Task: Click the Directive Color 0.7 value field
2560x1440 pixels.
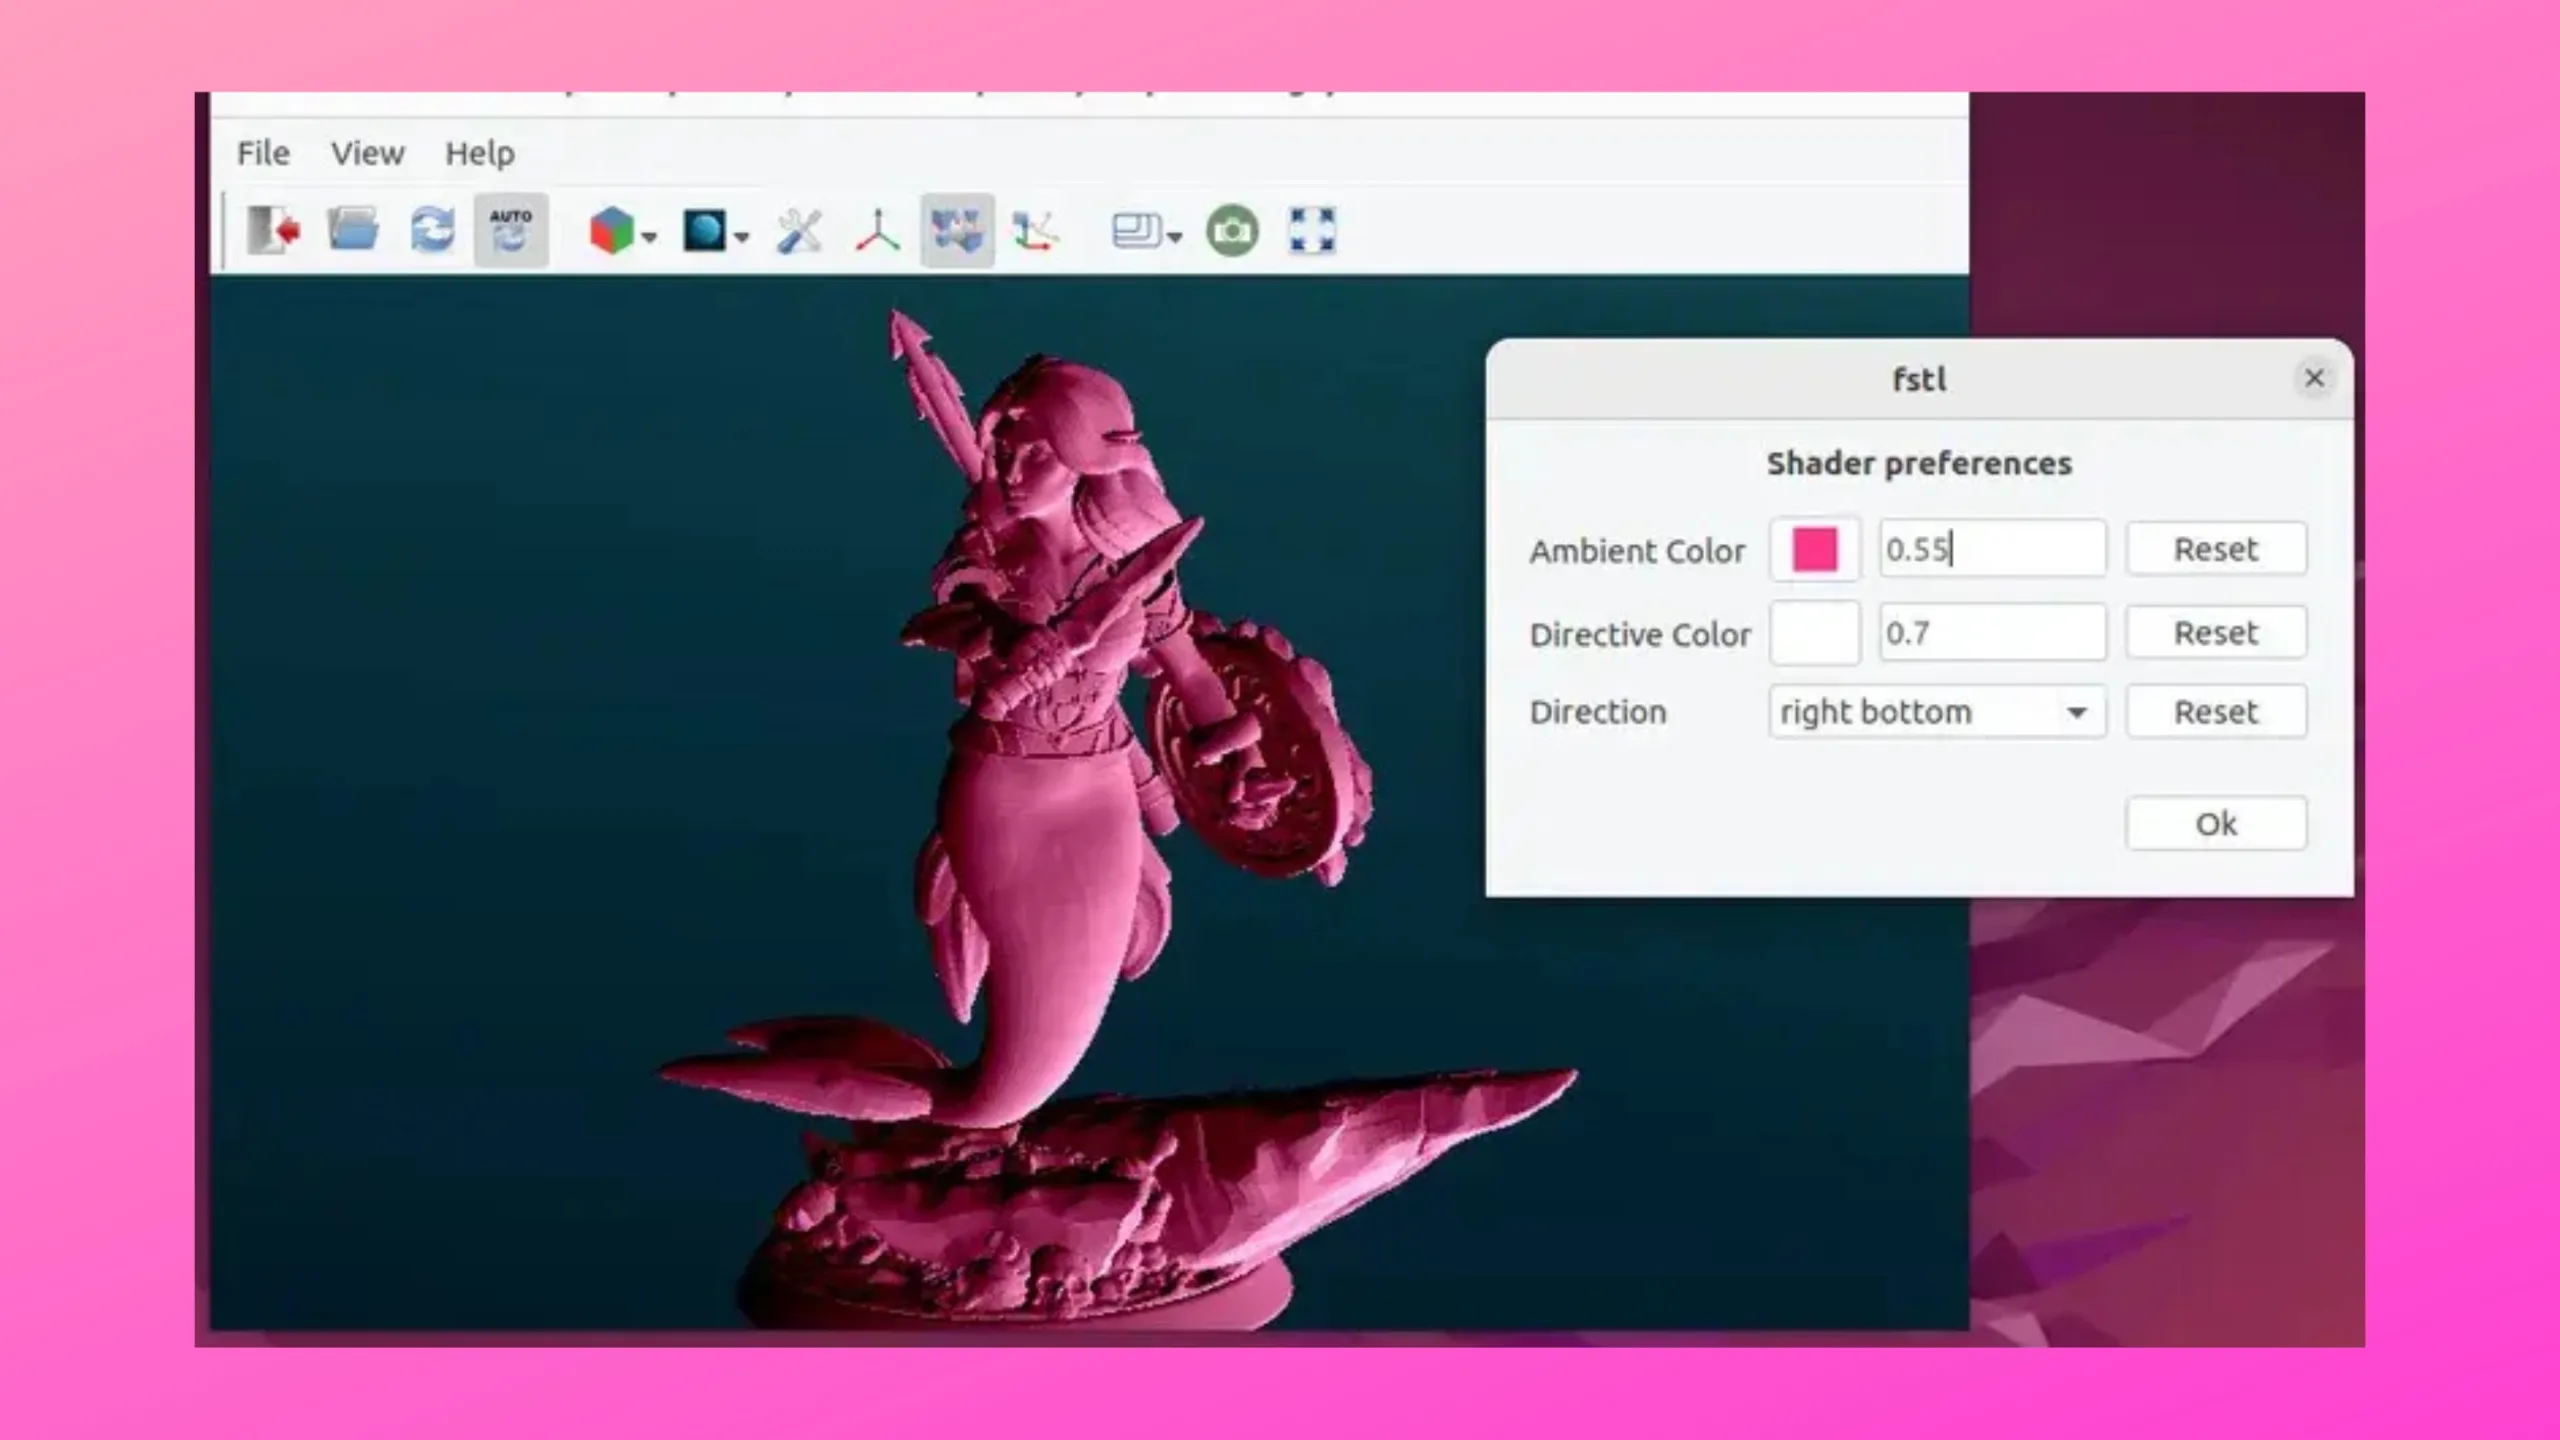Action: pos(1991,633)
